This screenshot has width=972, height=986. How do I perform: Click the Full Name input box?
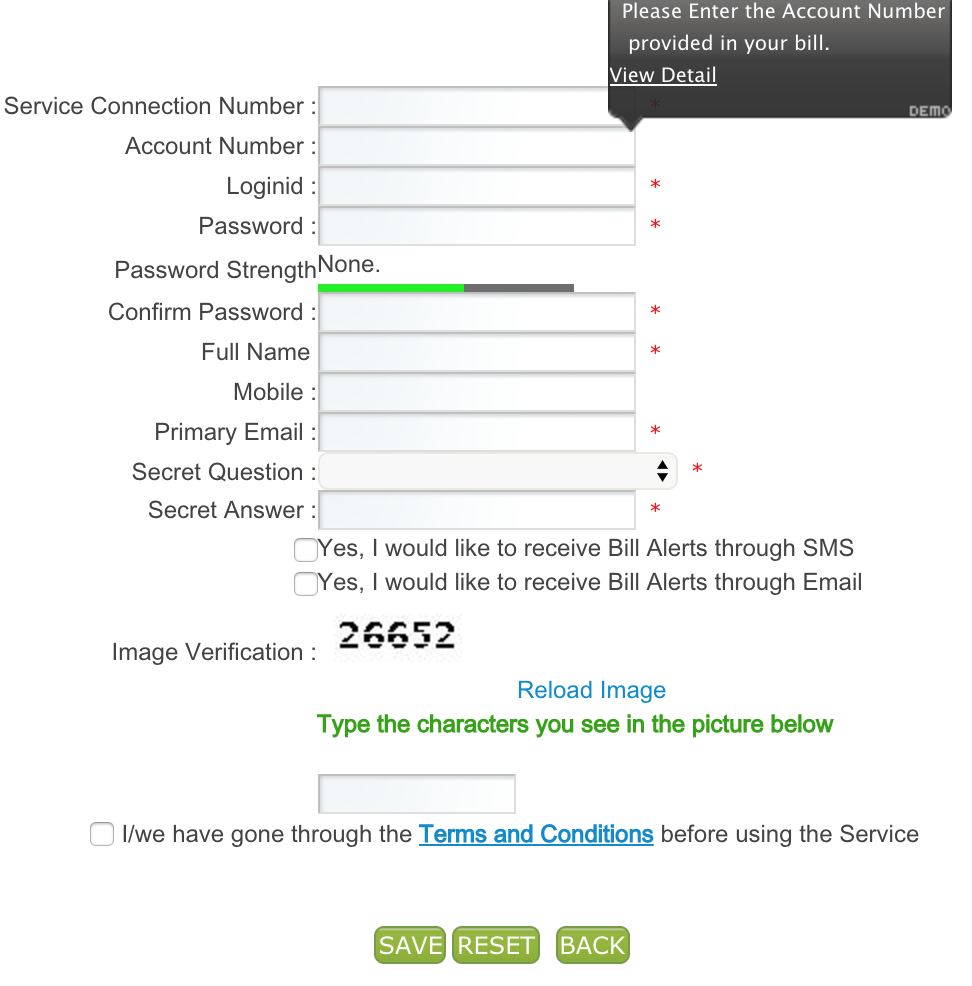[x=476, y=352]
